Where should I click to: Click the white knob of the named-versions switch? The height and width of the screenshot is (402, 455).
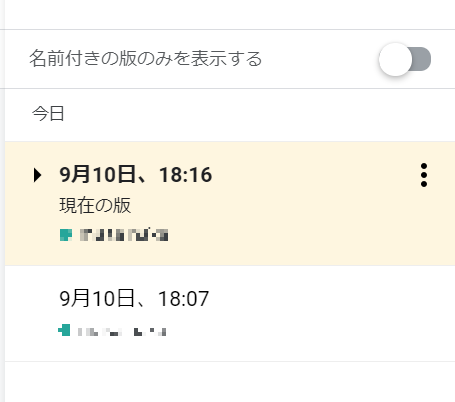(395, 59)
